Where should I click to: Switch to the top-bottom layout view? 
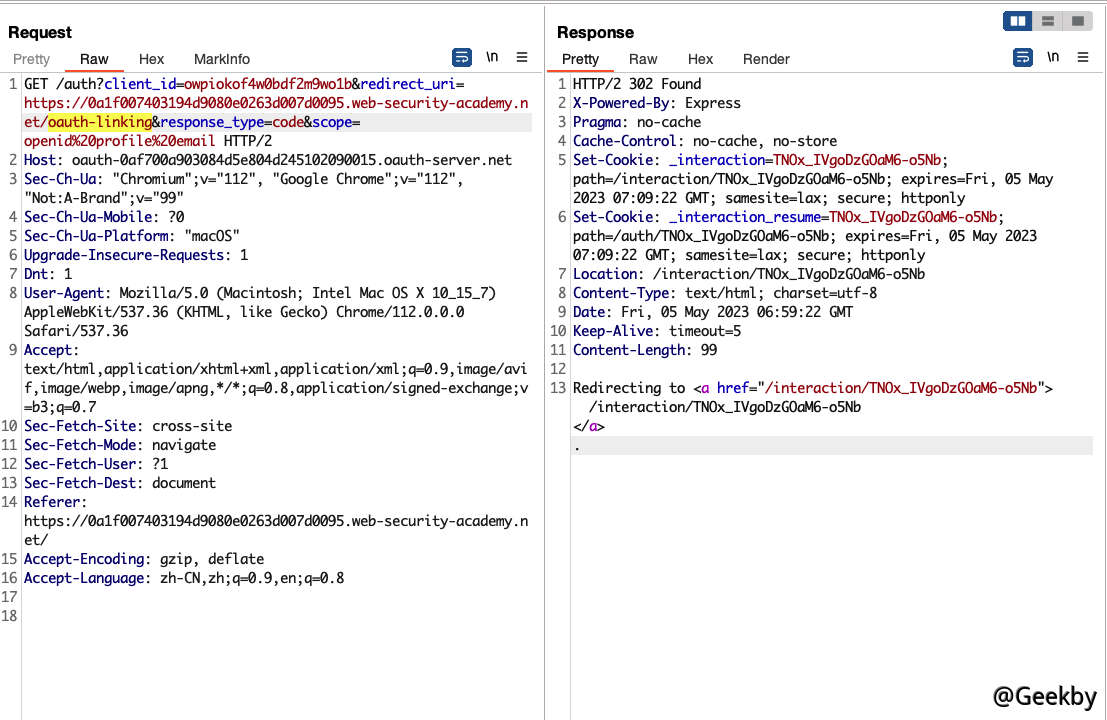pos(1047,21)
